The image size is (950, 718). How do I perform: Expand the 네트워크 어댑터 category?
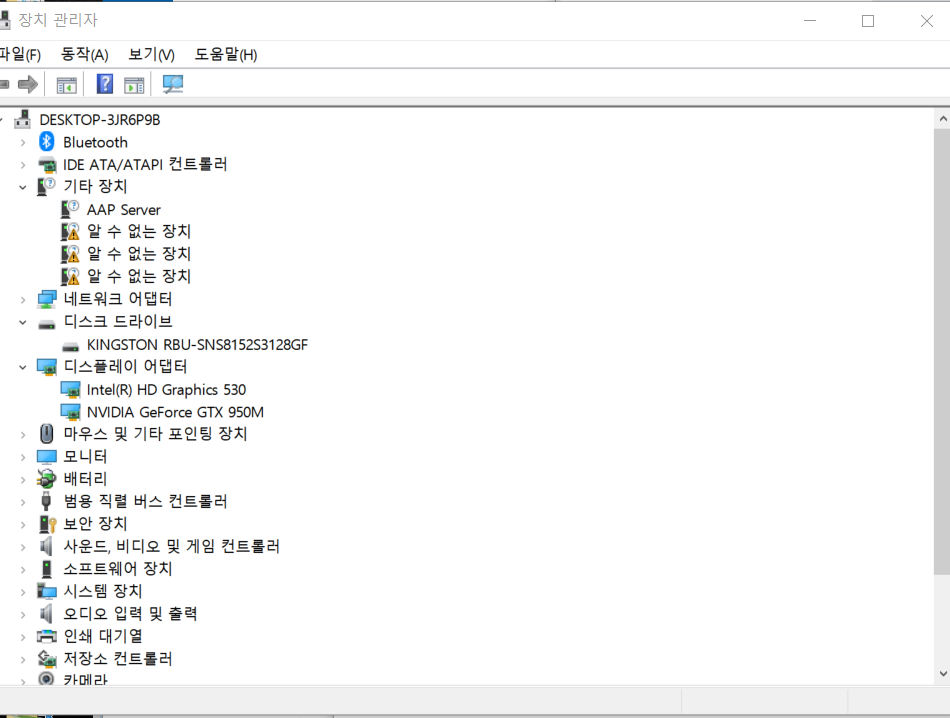[22, 298]
